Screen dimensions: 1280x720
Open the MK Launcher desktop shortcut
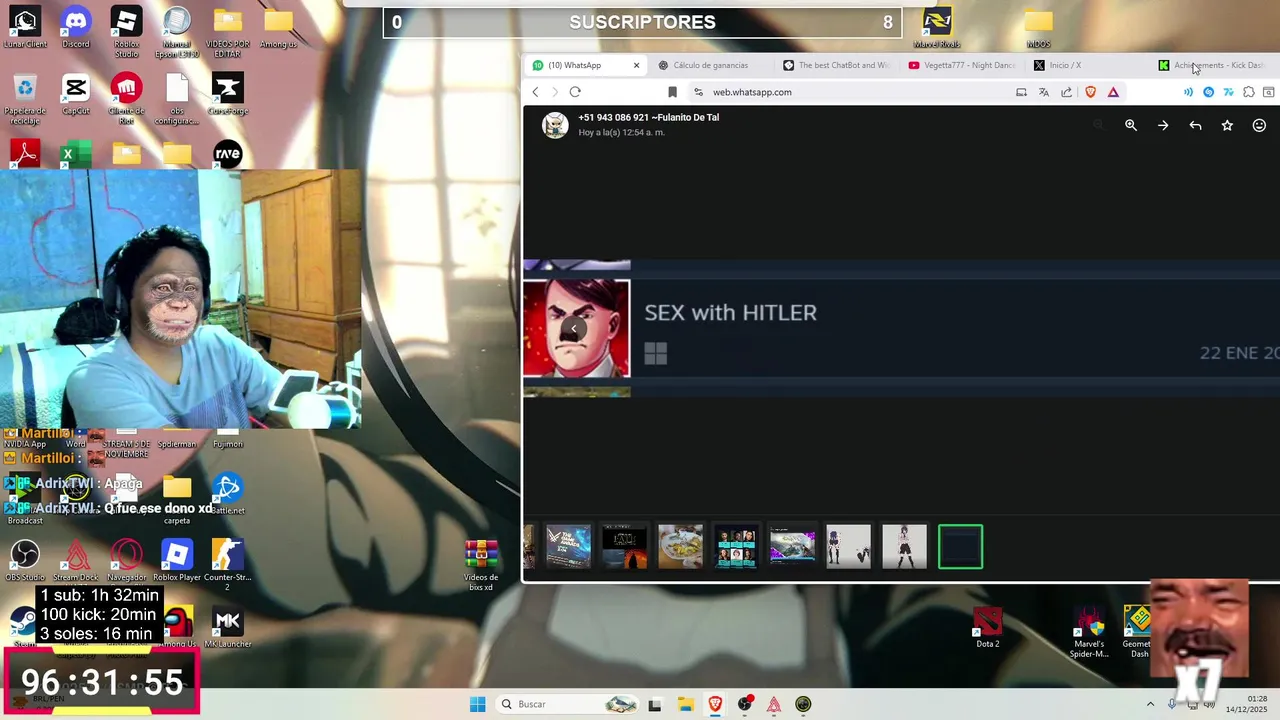[228, 627]
